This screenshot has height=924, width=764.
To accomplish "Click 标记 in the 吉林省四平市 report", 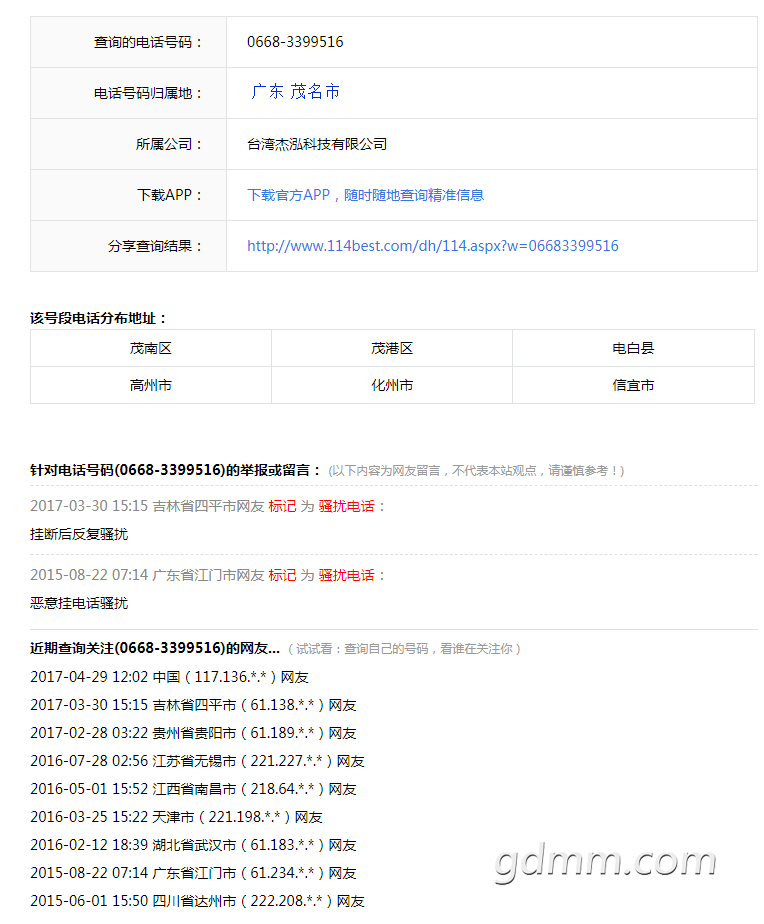I will pos(282,506).
